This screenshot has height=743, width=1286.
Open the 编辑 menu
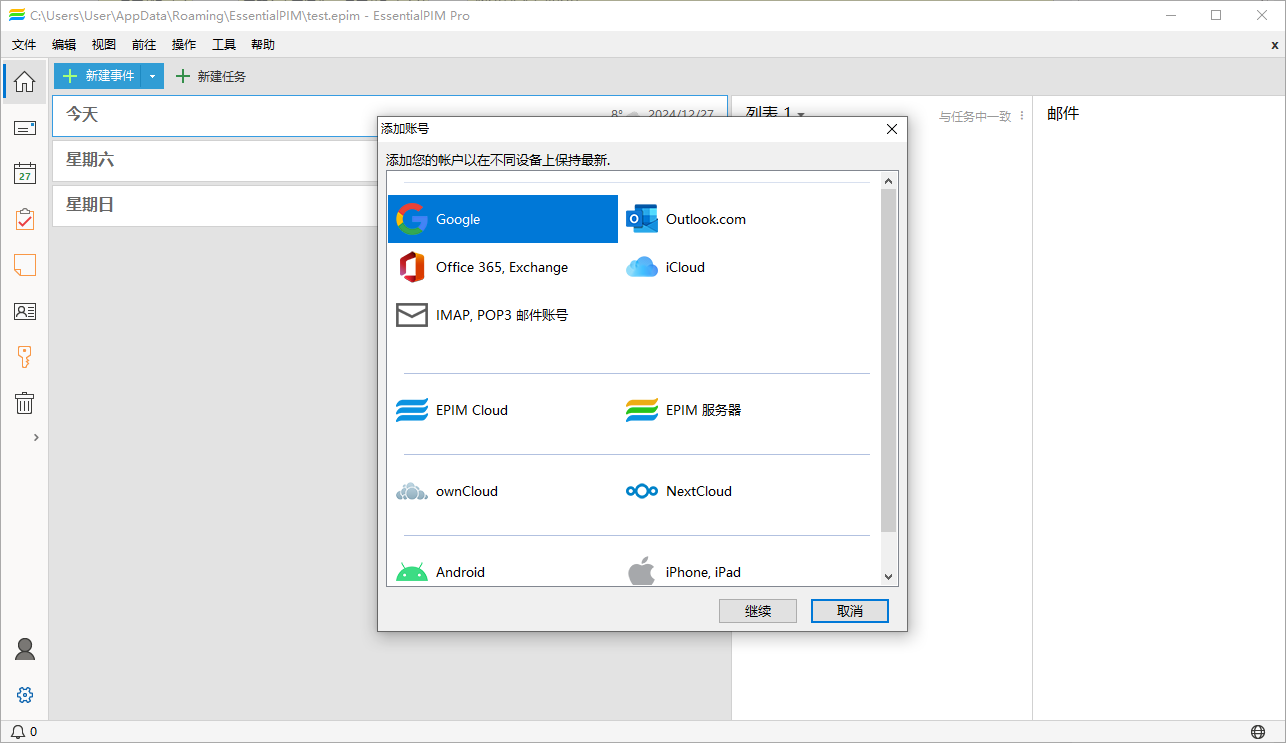pyautogui.click(x=64, y=45)
